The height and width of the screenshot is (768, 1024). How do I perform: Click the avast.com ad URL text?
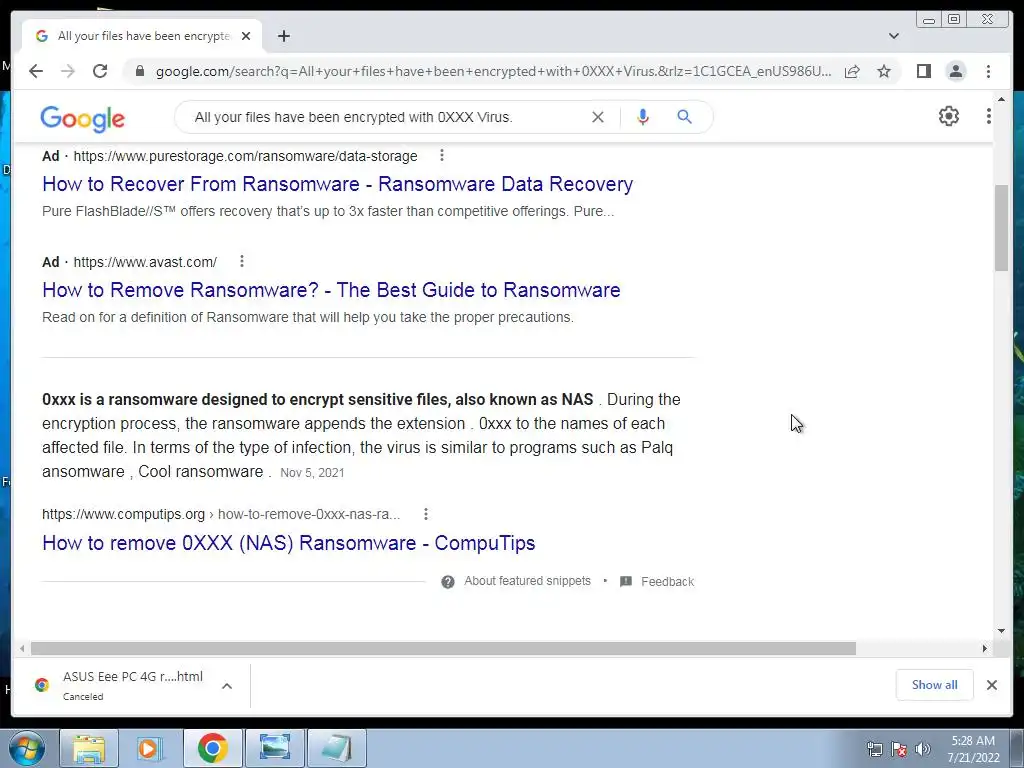[x=145, y=262]
